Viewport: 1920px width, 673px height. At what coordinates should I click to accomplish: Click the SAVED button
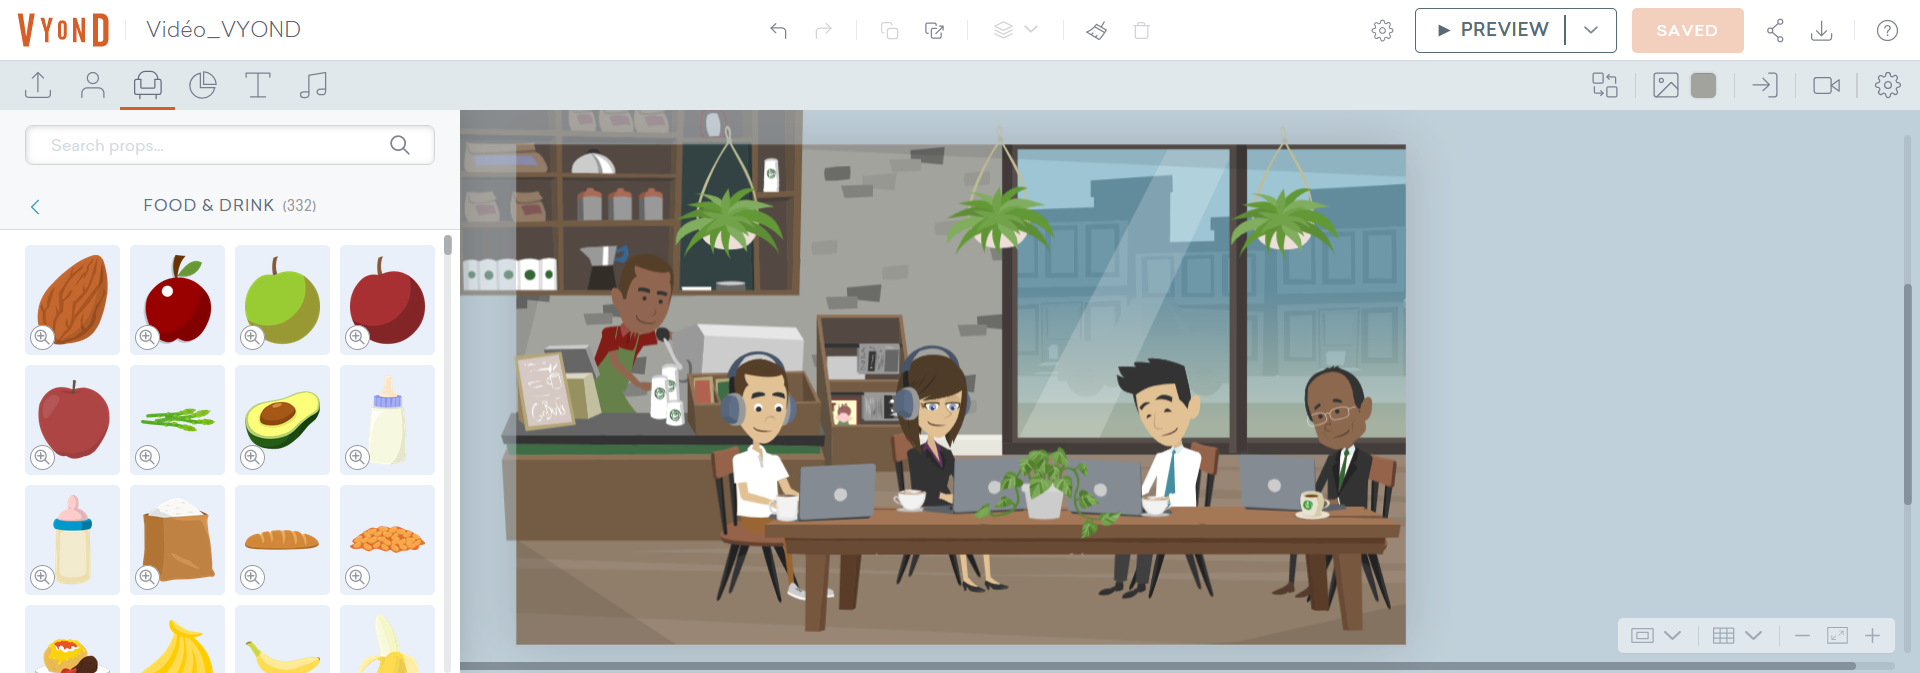tap(1687, 30)
